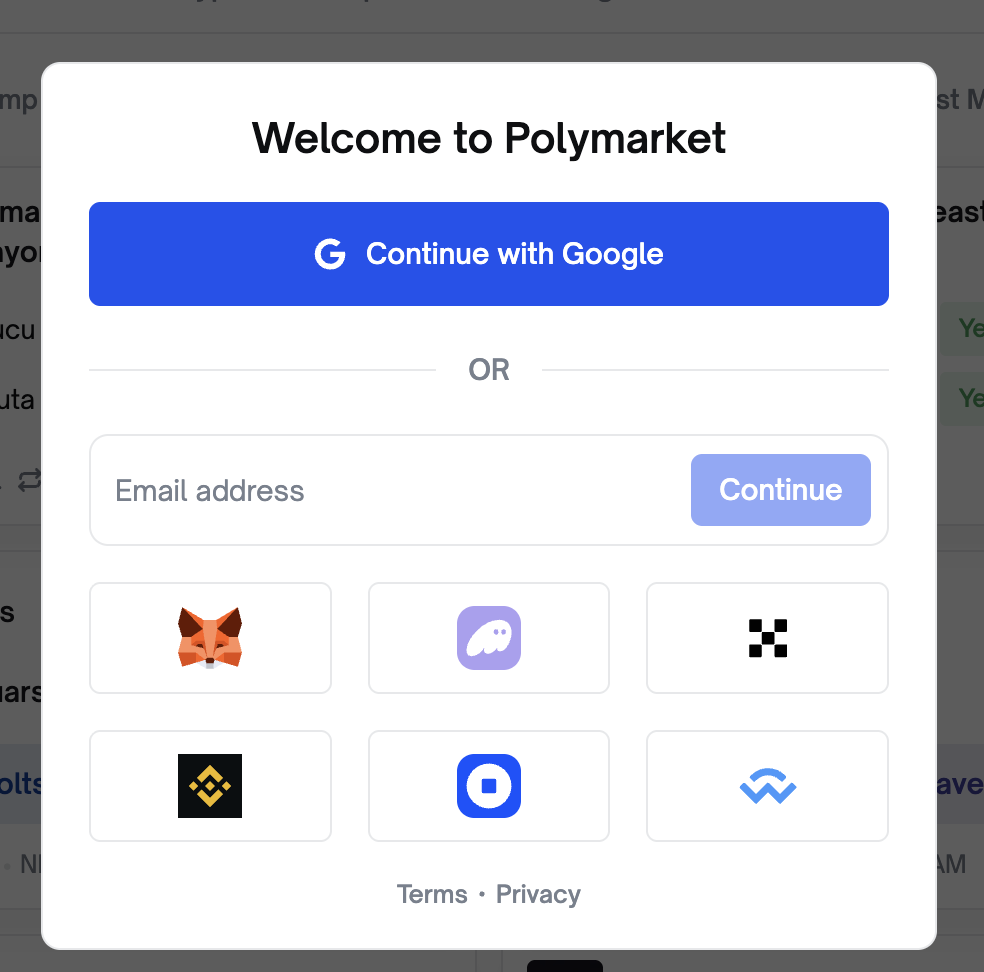Connect using the Binance wallet icon
The width and height of the screenshot is (984, 972).
click(x=210, y=786)
